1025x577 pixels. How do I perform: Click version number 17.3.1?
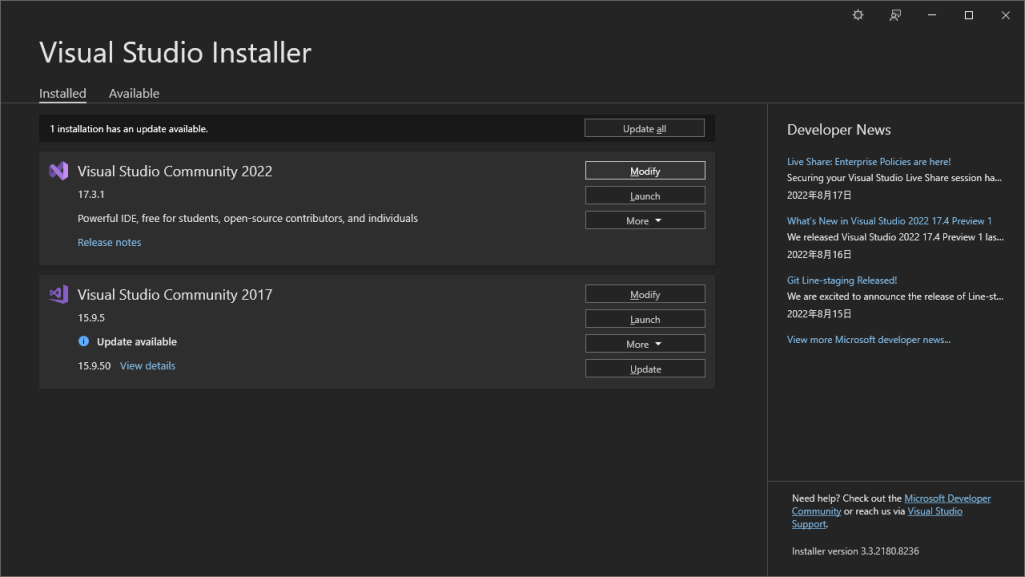click(x=91, y=194)
